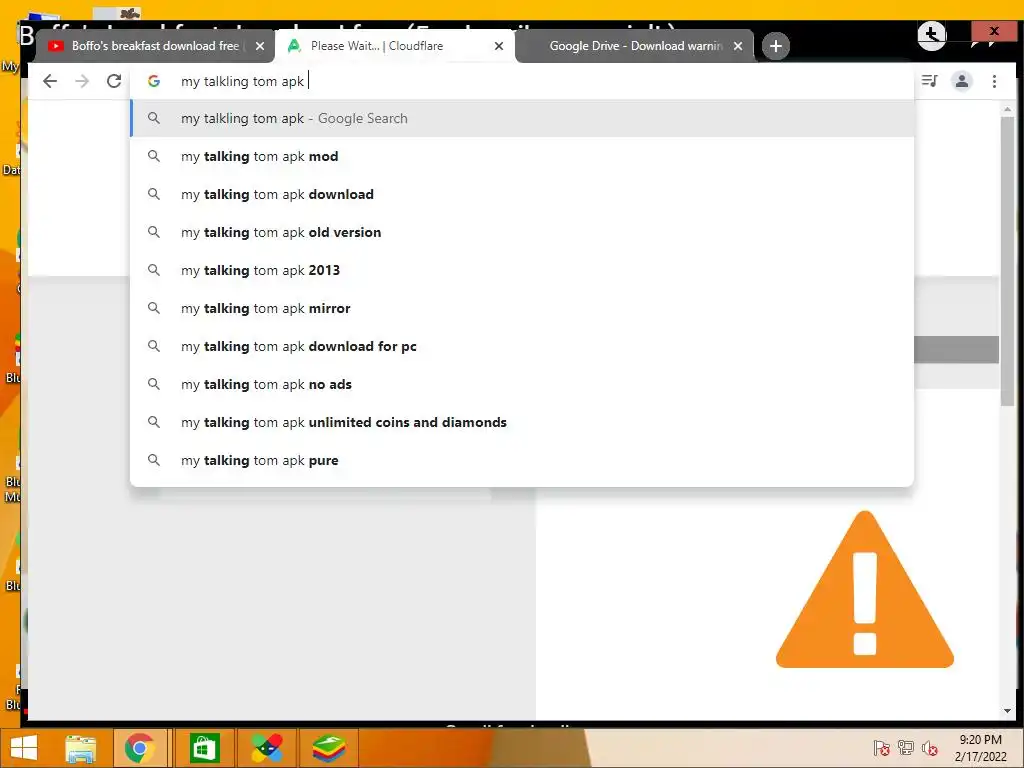Select 'my talkling tom apk - Google Search' suggestion

[x=522, y=118]
